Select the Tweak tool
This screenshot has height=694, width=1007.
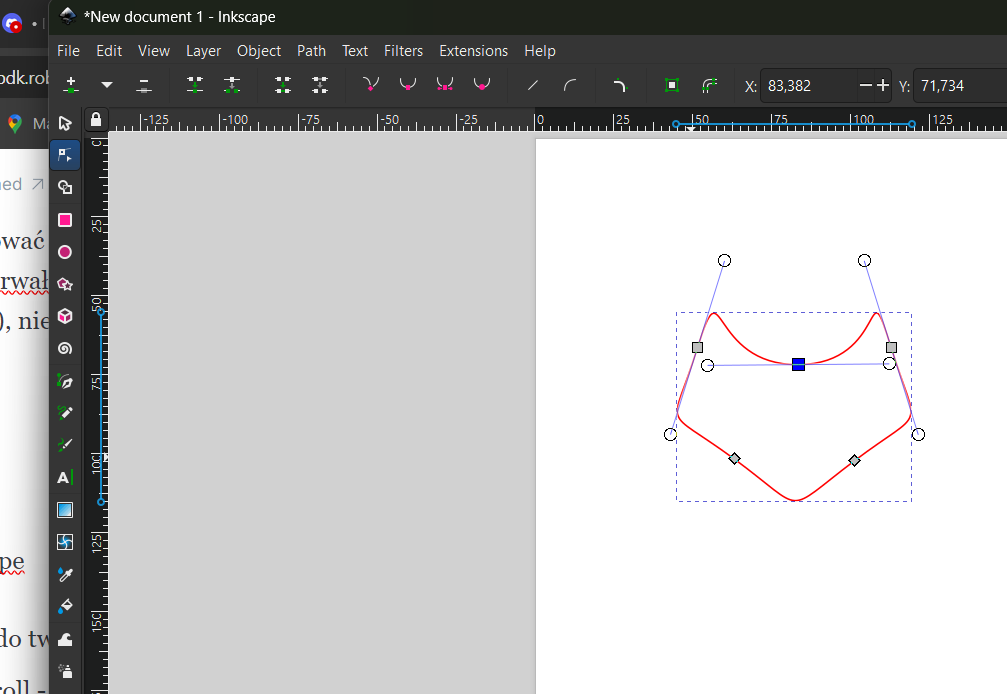(65, 639)
